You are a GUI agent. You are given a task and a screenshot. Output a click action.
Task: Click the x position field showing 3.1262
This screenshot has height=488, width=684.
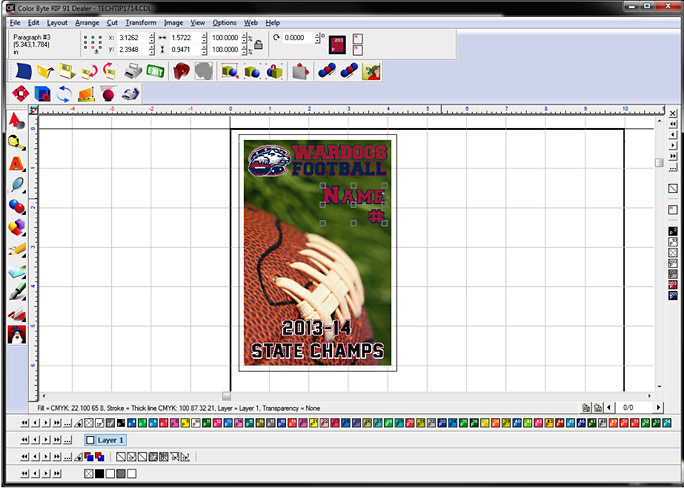click(133, 38)
